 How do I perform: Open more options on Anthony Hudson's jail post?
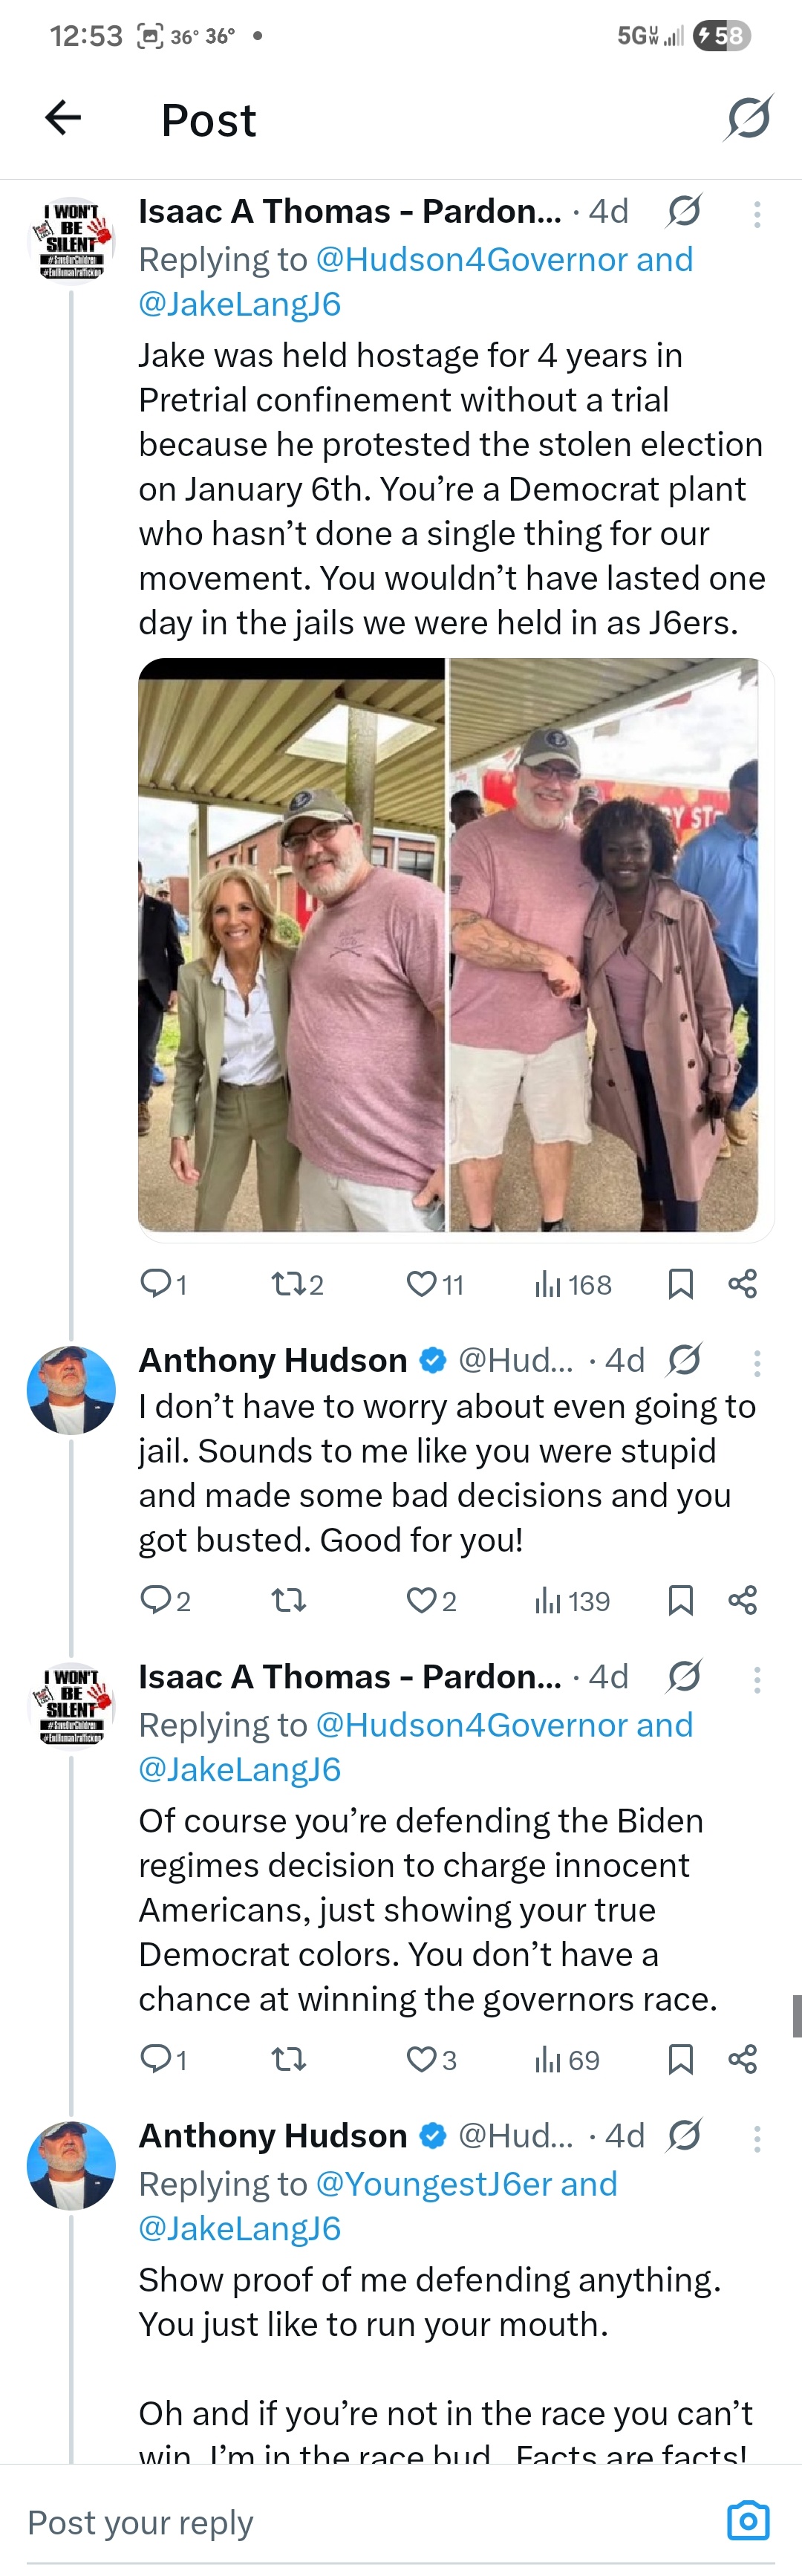coord(757,1361)
